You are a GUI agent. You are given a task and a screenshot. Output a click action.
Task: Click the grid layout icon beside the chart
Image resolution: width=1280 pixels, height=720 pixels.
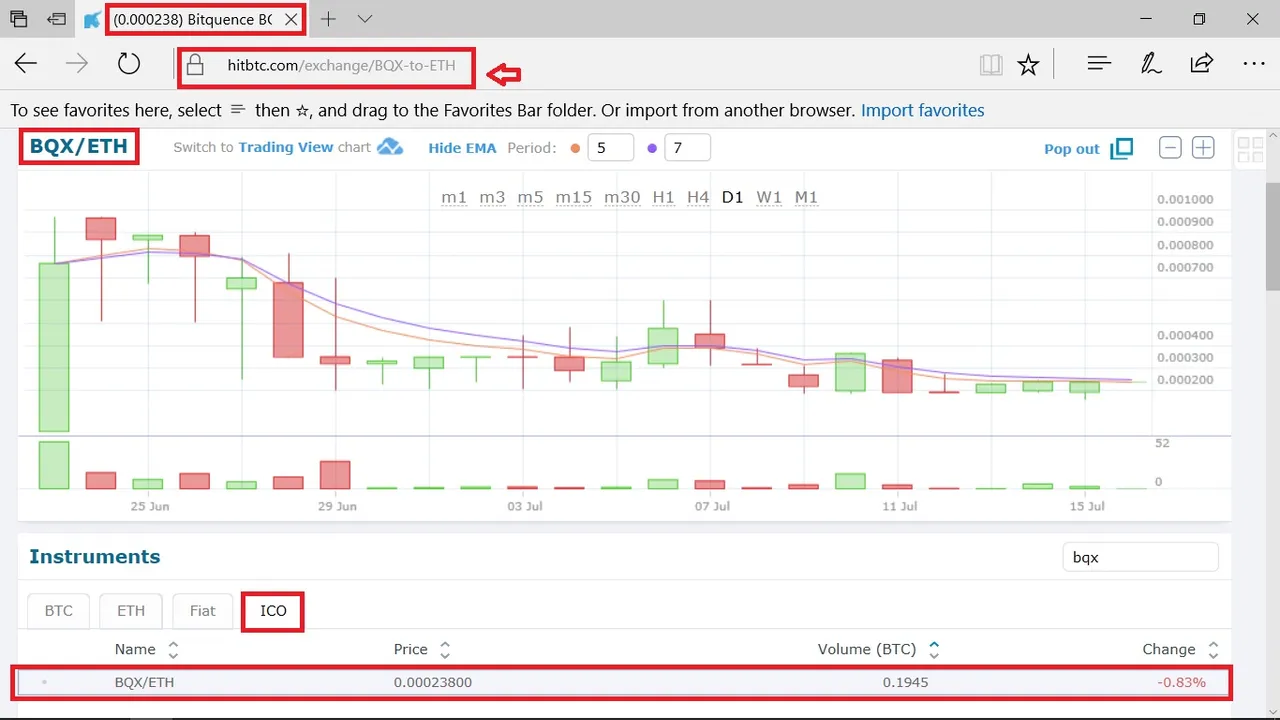point(1250,150)
